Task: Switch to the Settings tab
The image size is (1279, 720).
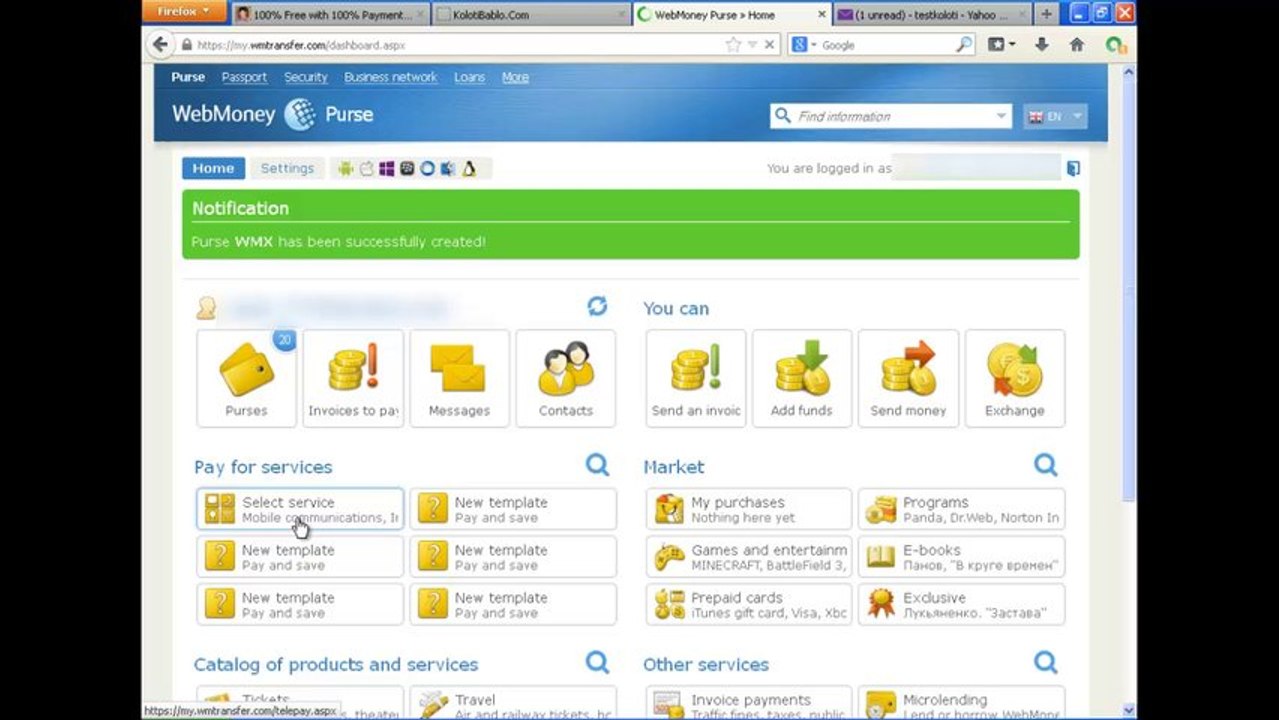Action: (x=287, y=168)
